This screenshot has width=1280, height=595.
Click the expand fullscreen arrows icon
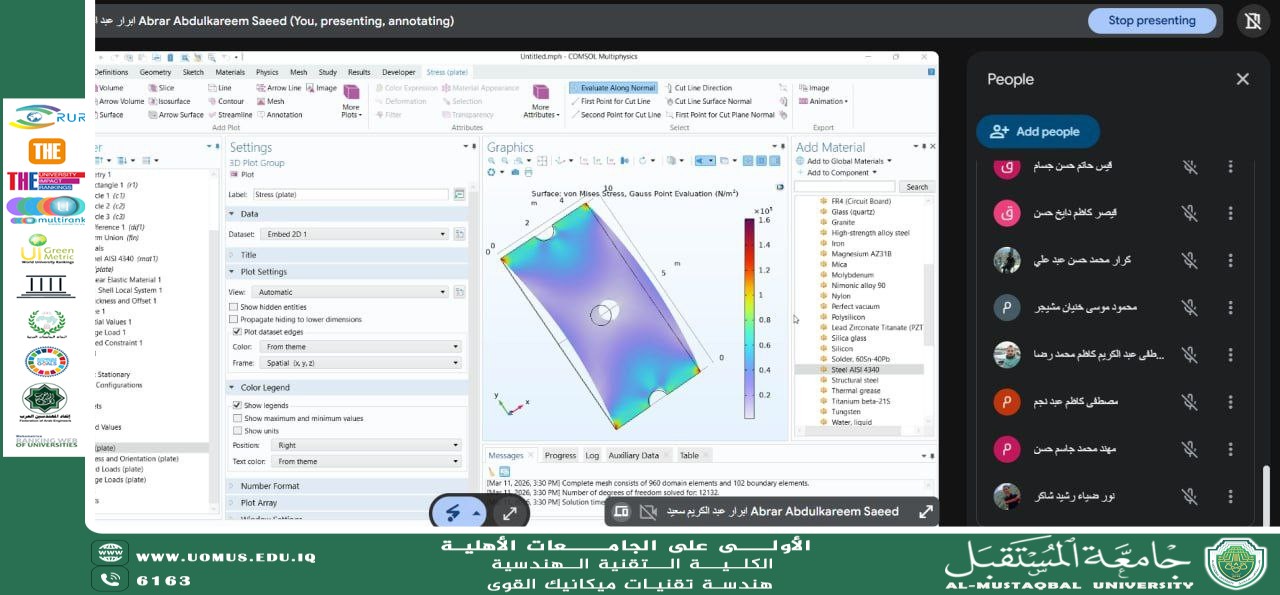point(509,513)
